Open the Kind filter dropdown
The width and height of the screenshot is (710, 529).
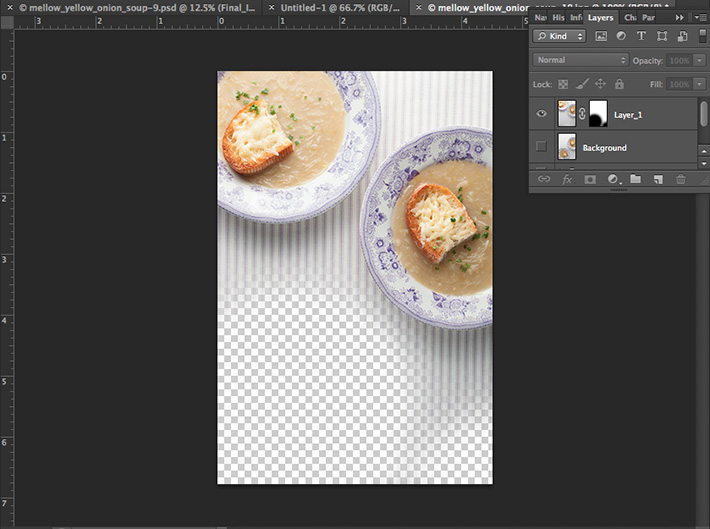point(560,36)
